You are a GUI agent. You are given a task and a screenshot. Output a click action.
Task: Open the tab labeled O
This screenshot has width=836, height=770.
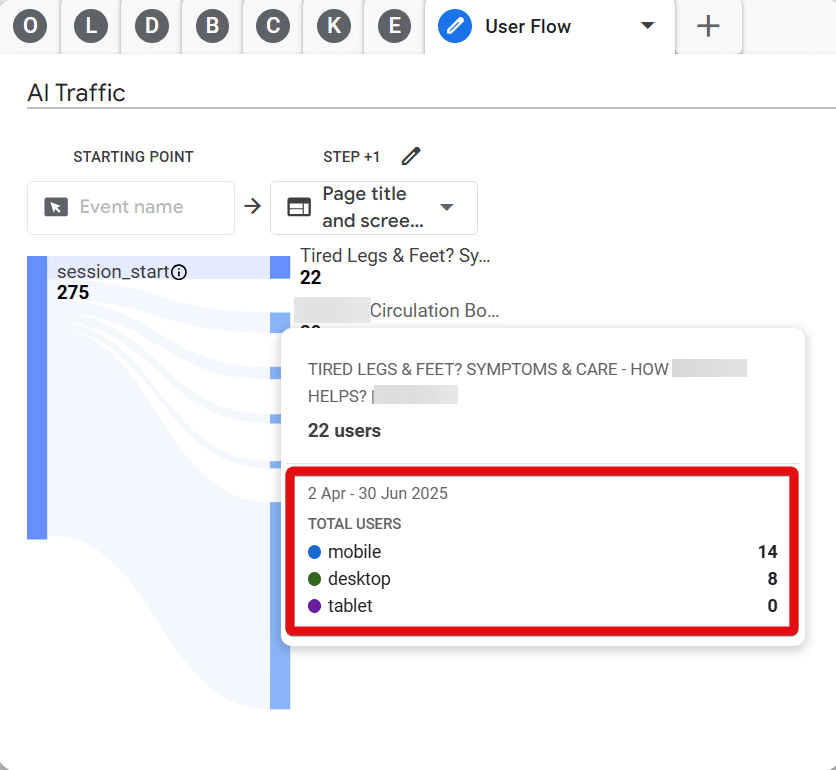[x=30, y=26]
